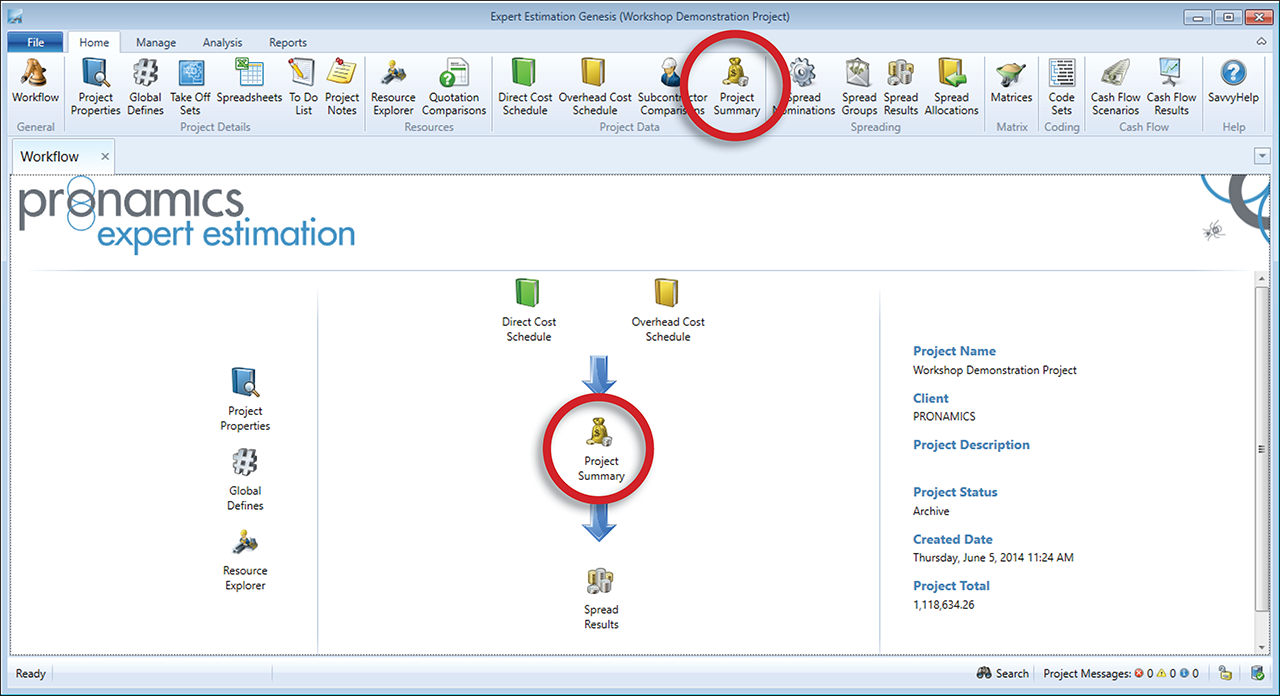Open the File menu
This screenshot has height=696, width=1280.
pos(36,43)
